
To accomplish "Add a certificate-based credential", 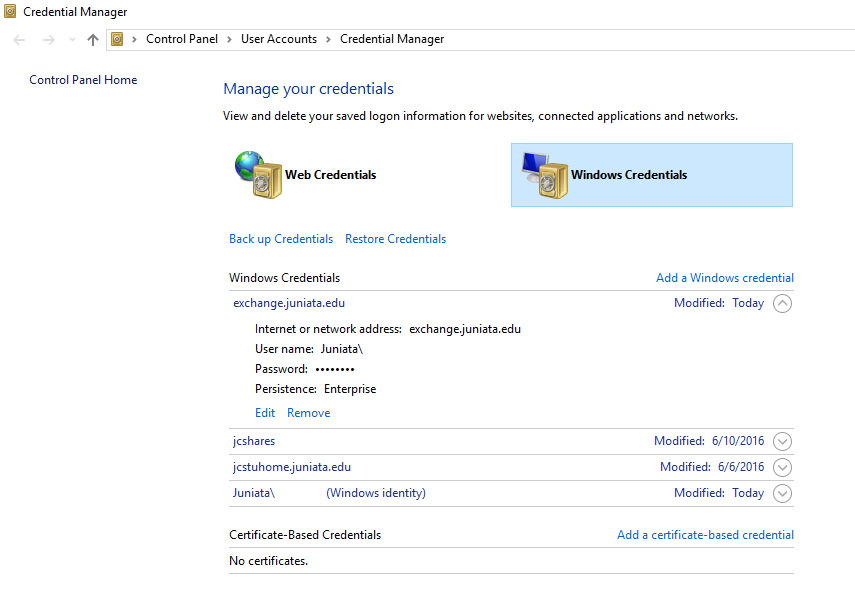I will pos(705,535).
